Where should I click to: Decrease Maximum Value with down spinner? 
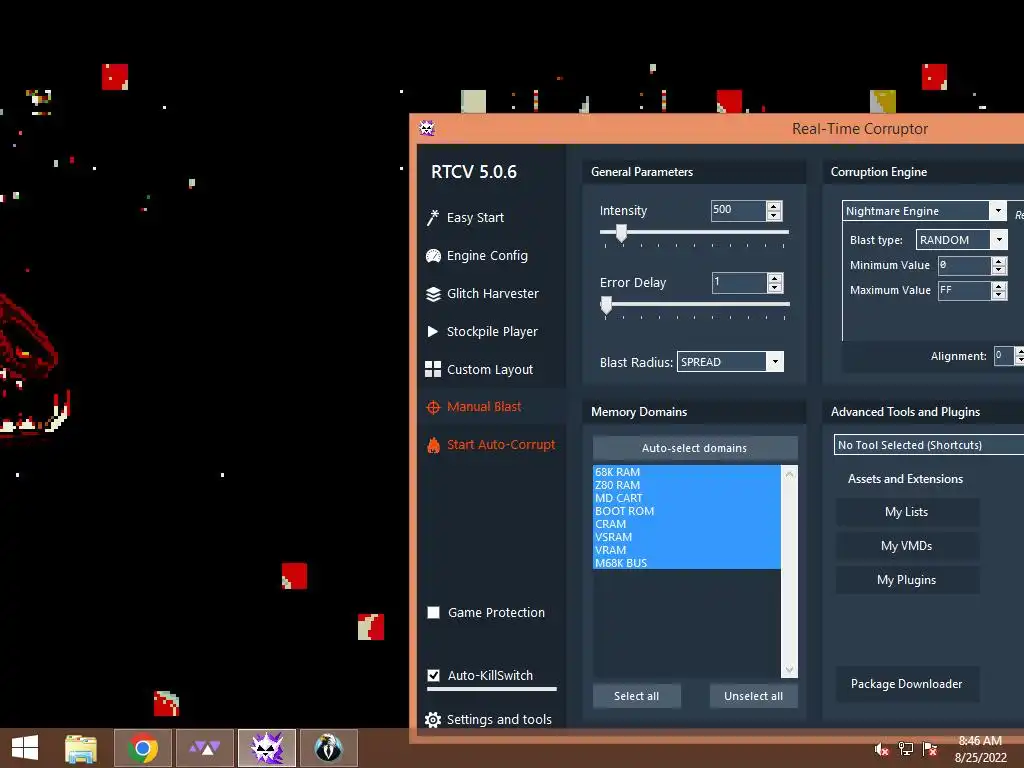999,295
